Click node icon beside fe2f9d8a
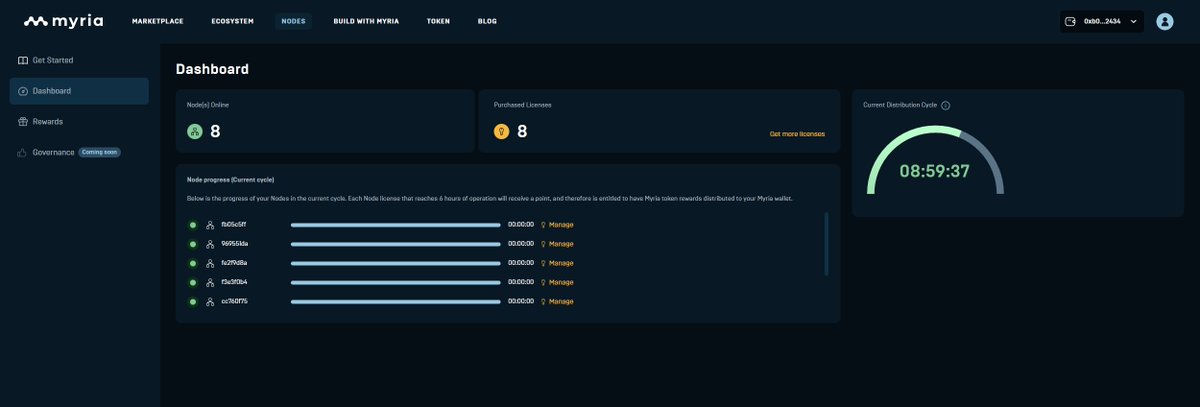Screen dimensions: 1200x407 (x=211, y=263)
